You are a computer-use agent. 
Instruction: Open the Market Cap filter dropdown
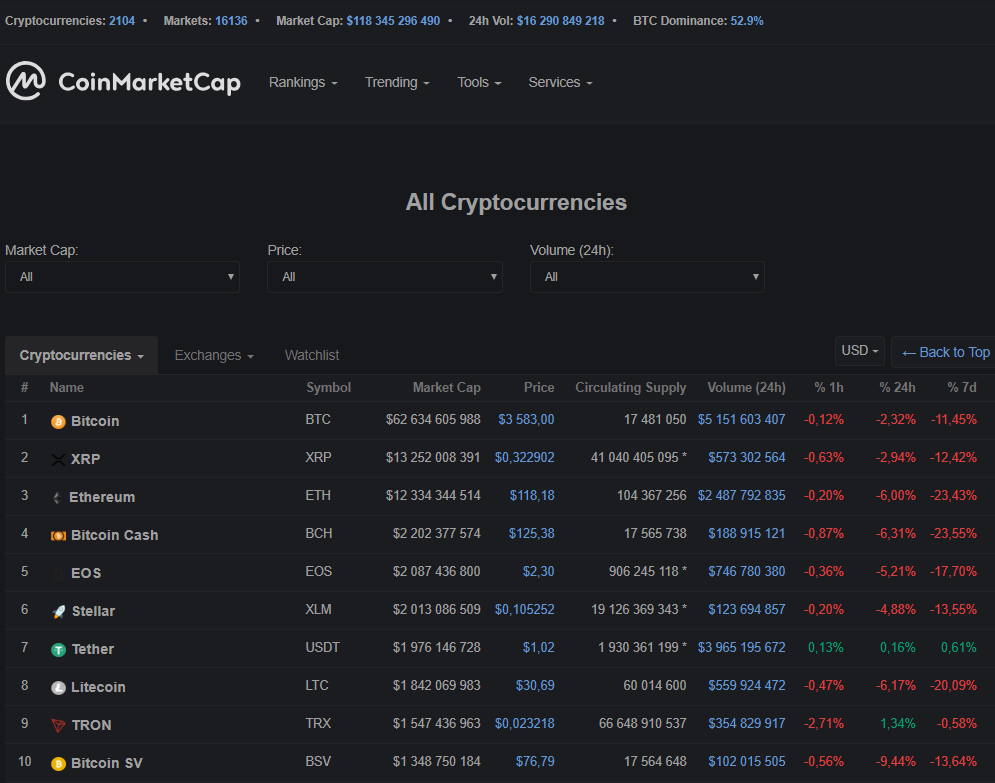point(122,277)
